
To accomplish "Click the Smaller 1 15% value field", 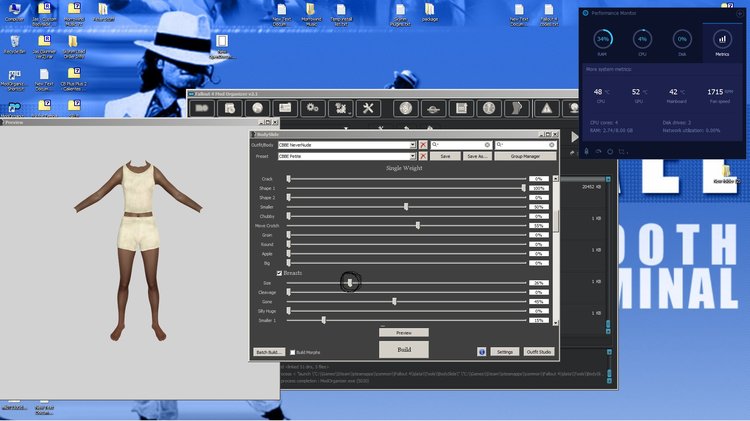I will (x=539, y=320).
